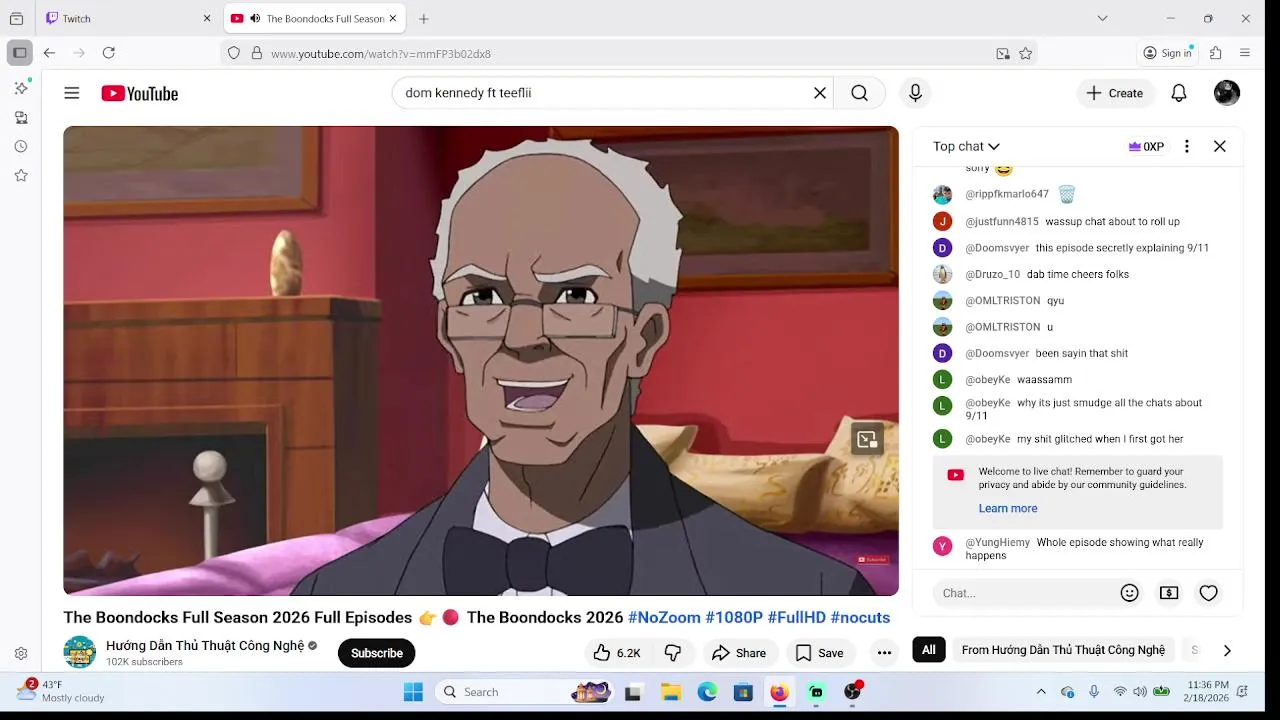Open Firefox extensions puzzle icon
Image resolution: width=1280 pixels, height=720 pixels.
tap(1216, 53)
